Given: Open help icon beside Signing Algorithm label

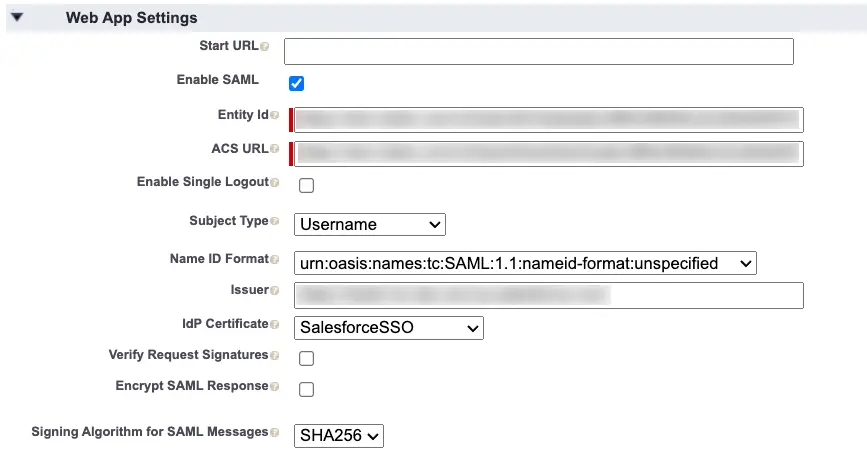Looking at the screenshot, I should (274, 432).
